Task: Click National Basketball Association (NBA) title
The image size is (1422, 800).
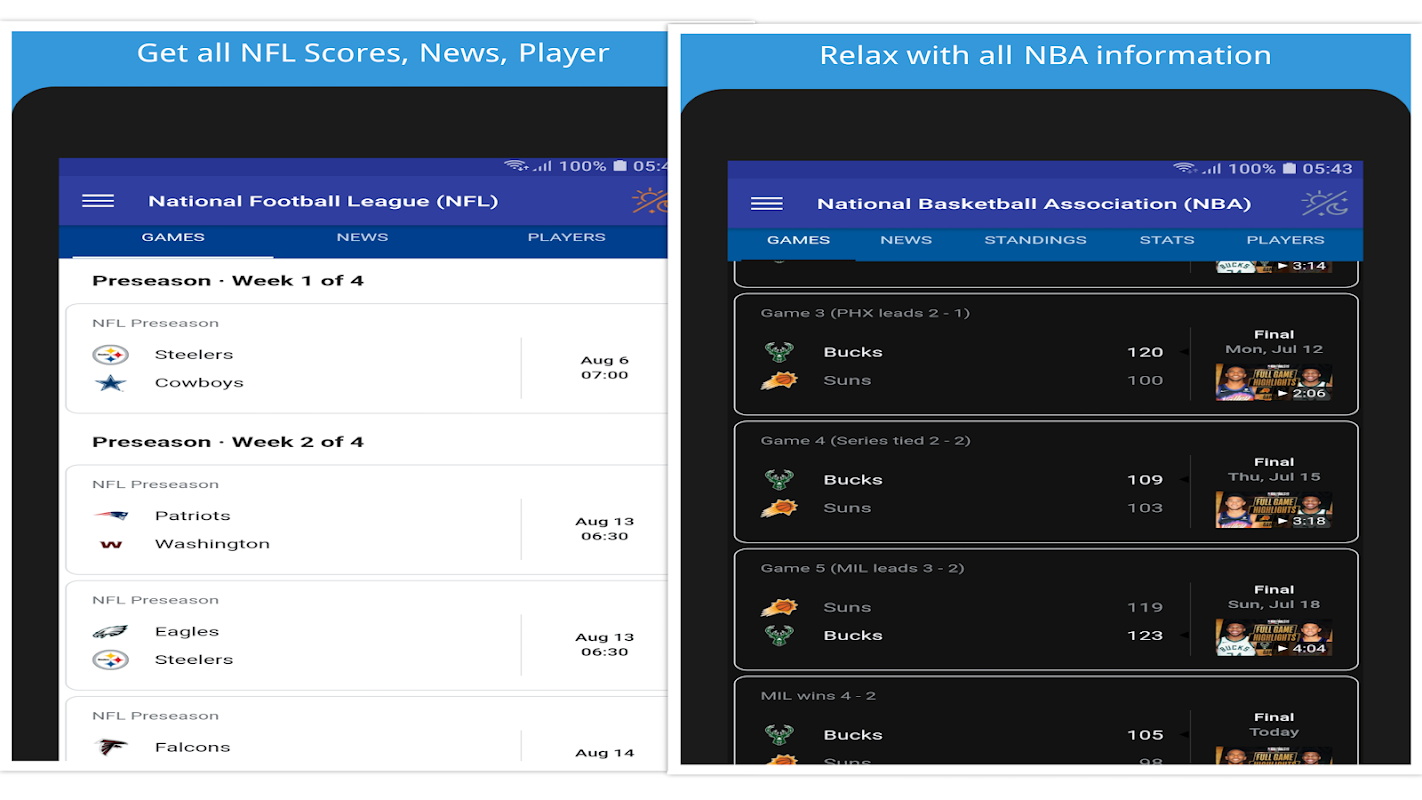Action: point(1034,204)
